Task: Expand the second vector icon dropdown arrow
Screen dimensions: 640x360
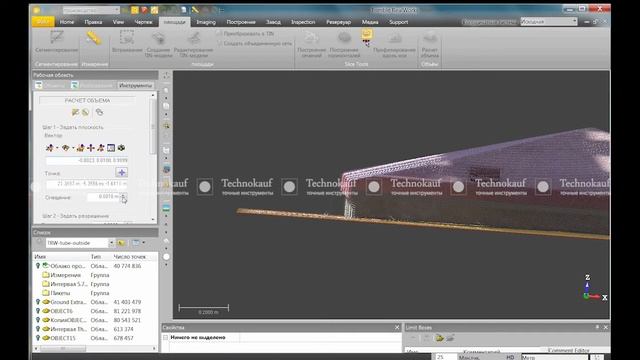Action: [73, 148]
